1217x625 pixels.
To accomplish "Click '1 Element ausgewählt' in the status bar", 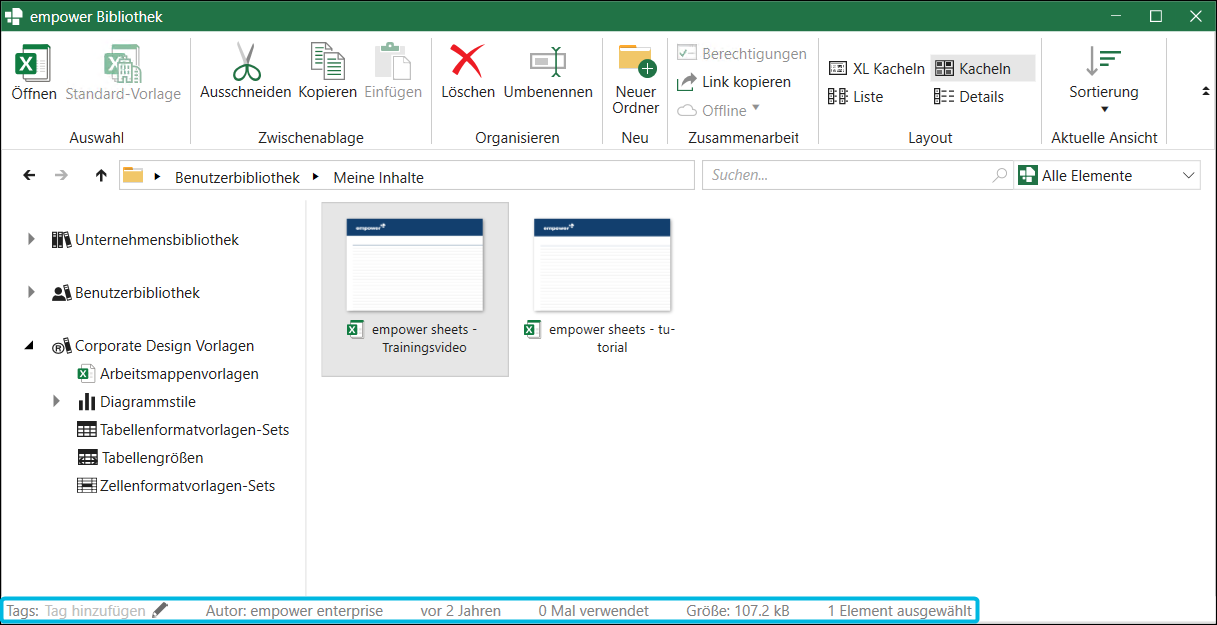I will click(x=900, y=610).
